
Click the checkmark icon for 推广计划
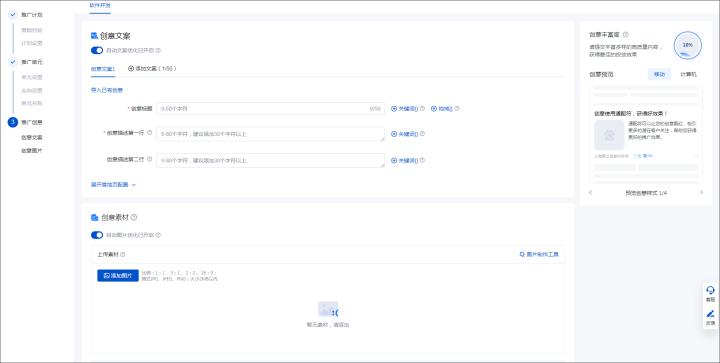[x=13, y=15]
